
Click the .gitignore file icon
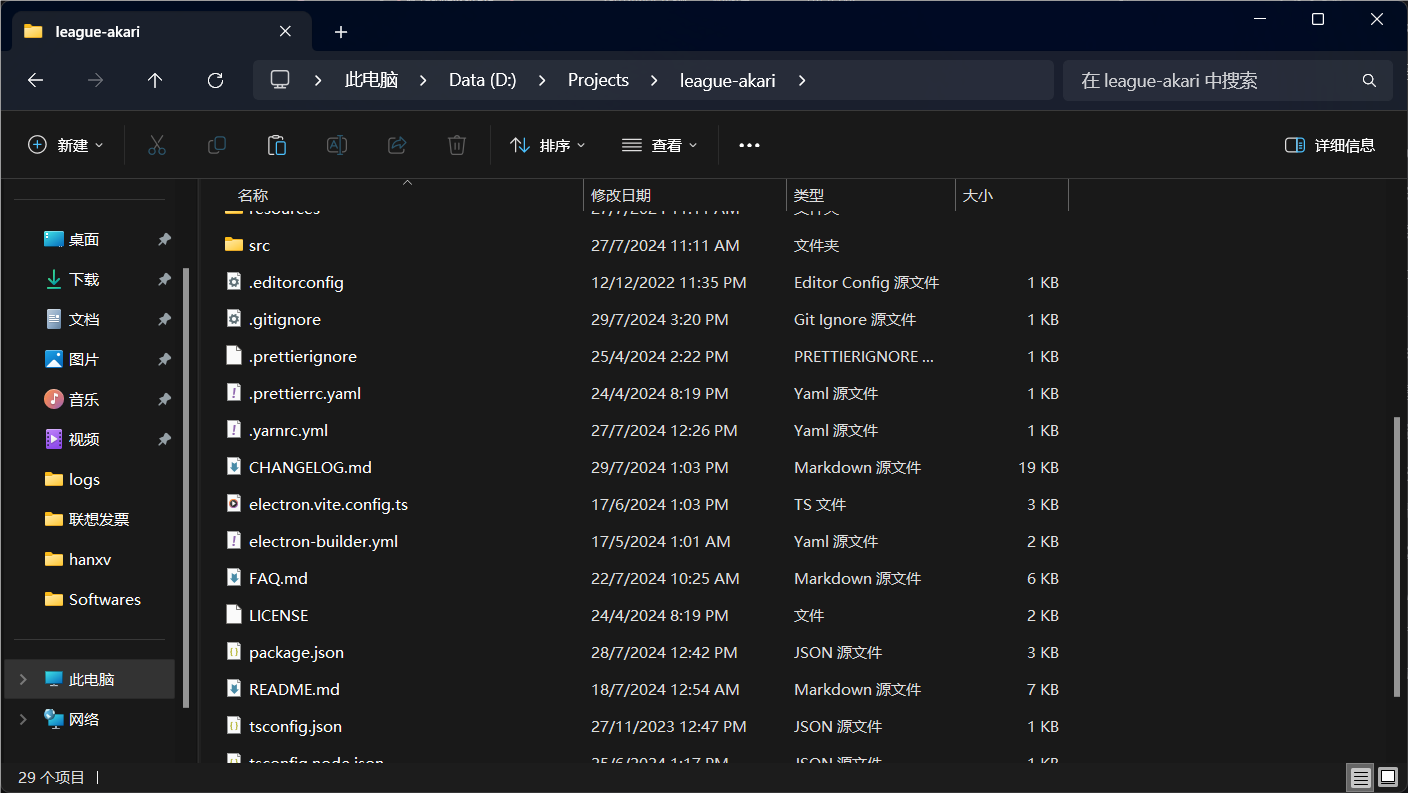coord(234,319)
